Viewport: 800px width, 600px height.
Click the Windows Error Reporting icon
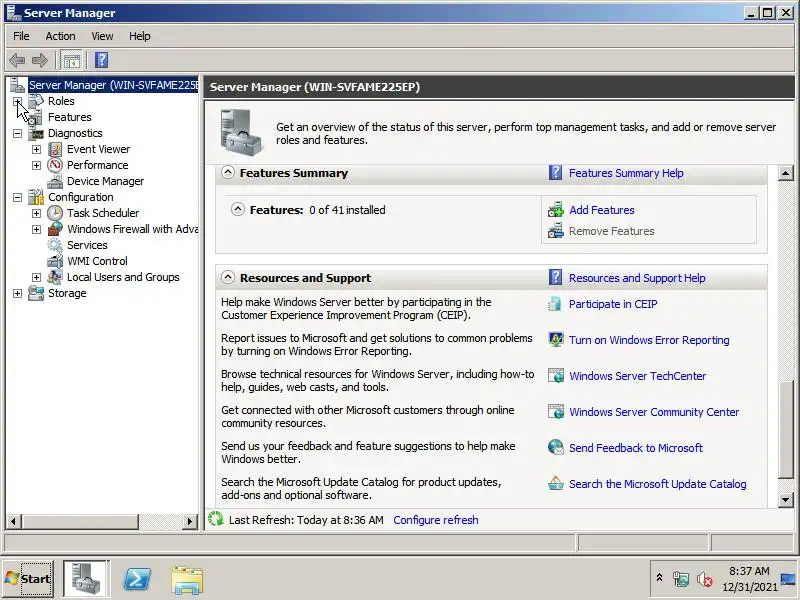(555, 339)
